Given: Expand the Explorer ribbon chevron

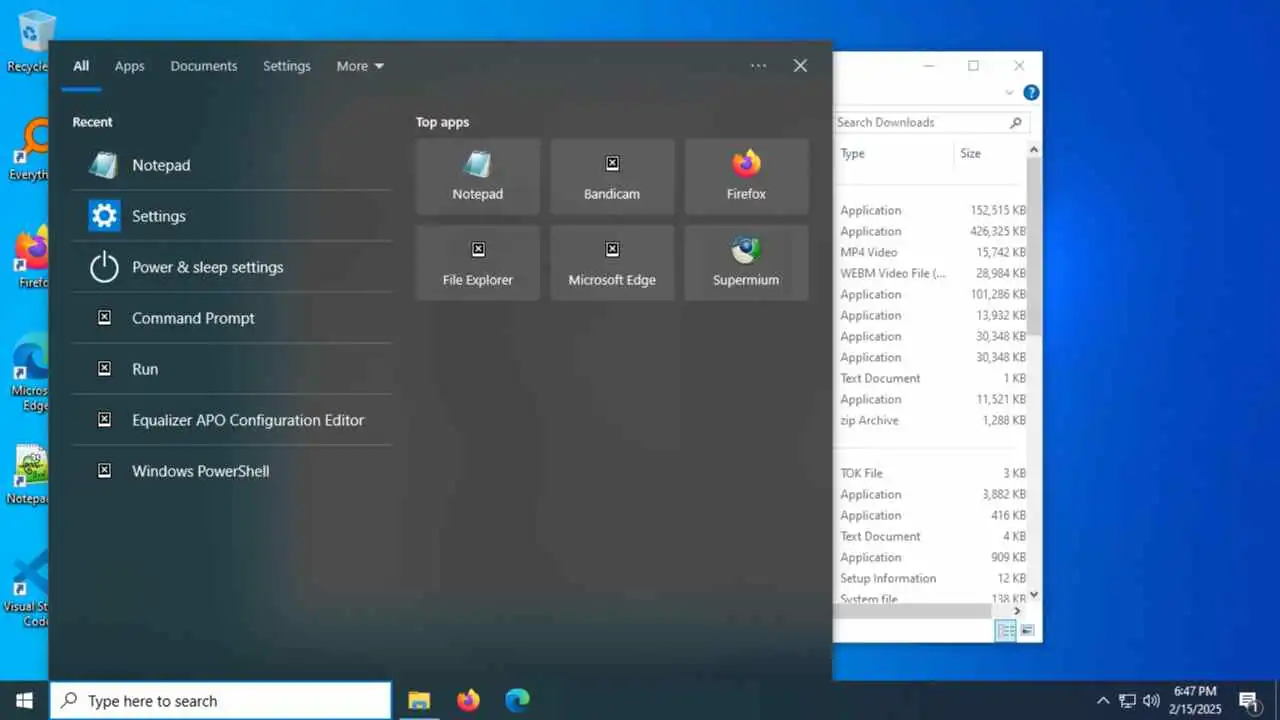Looking at the screenshot, I should tap(1010, 92).
